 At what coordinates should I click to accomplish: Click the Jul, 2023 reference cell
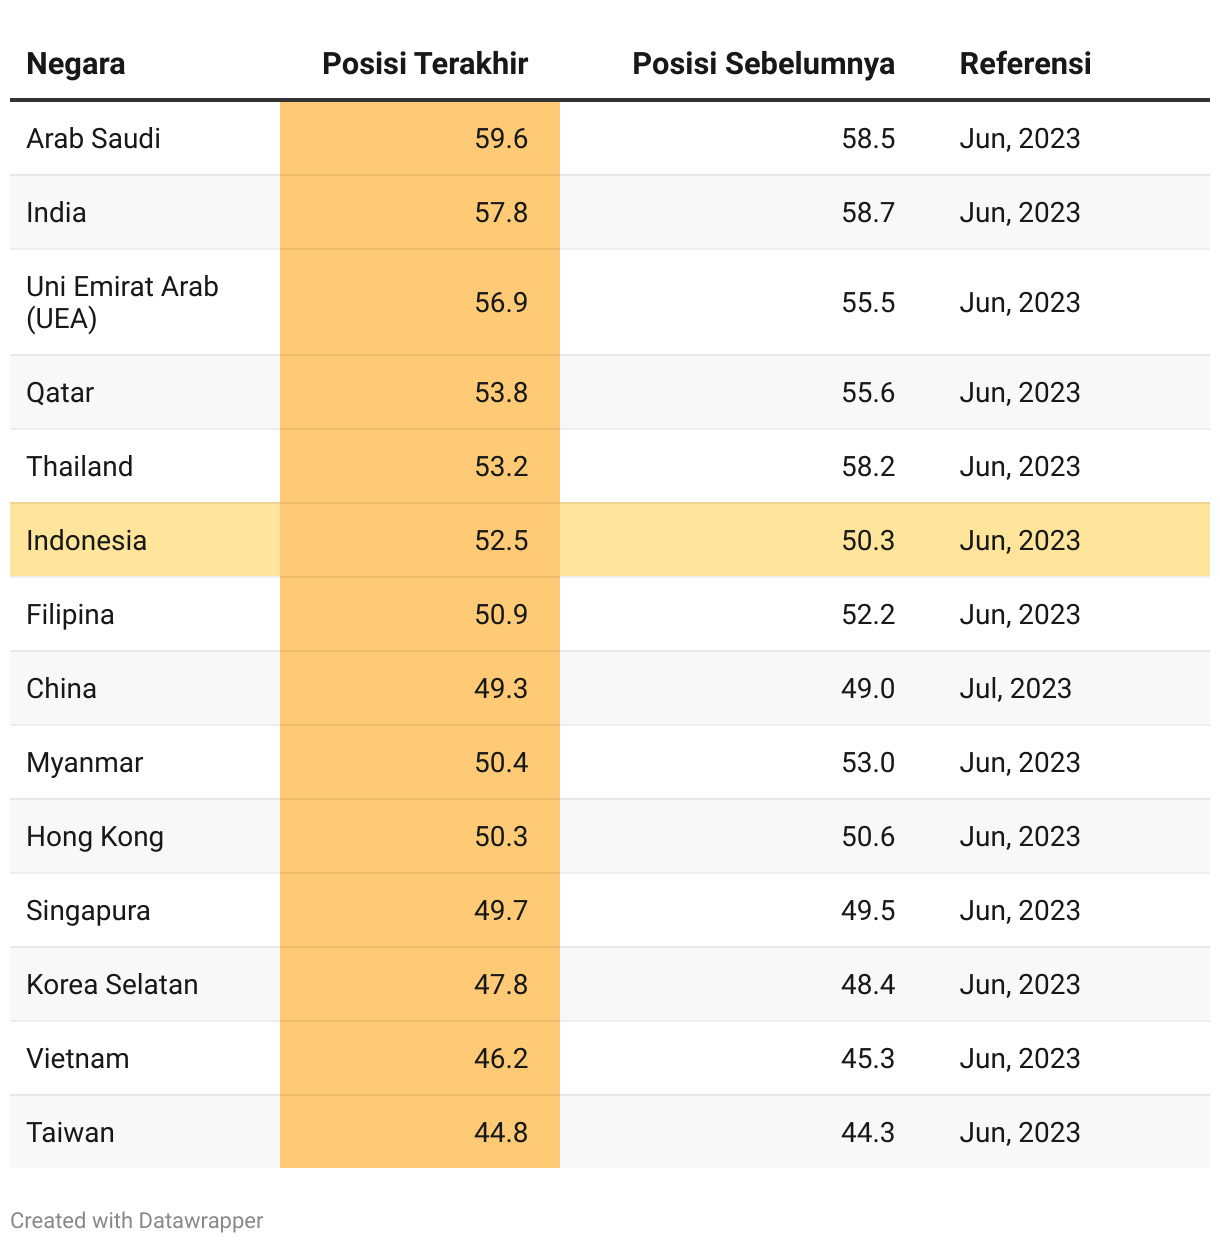point(1015,689)
